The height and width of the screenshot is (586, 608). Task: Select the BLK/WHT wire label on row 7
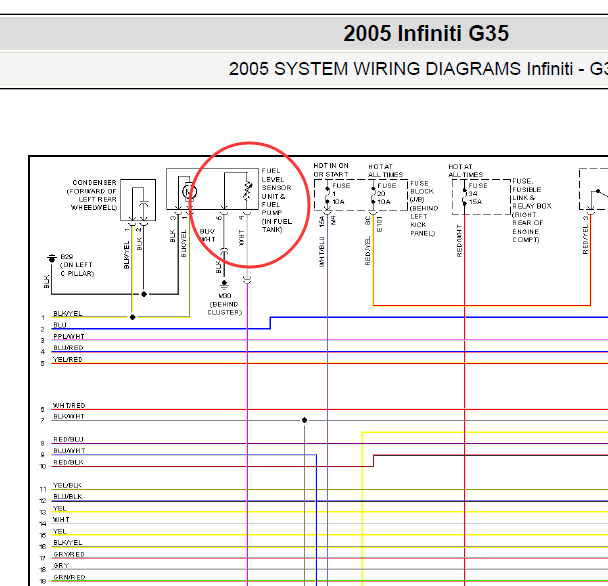click(69, 416)
